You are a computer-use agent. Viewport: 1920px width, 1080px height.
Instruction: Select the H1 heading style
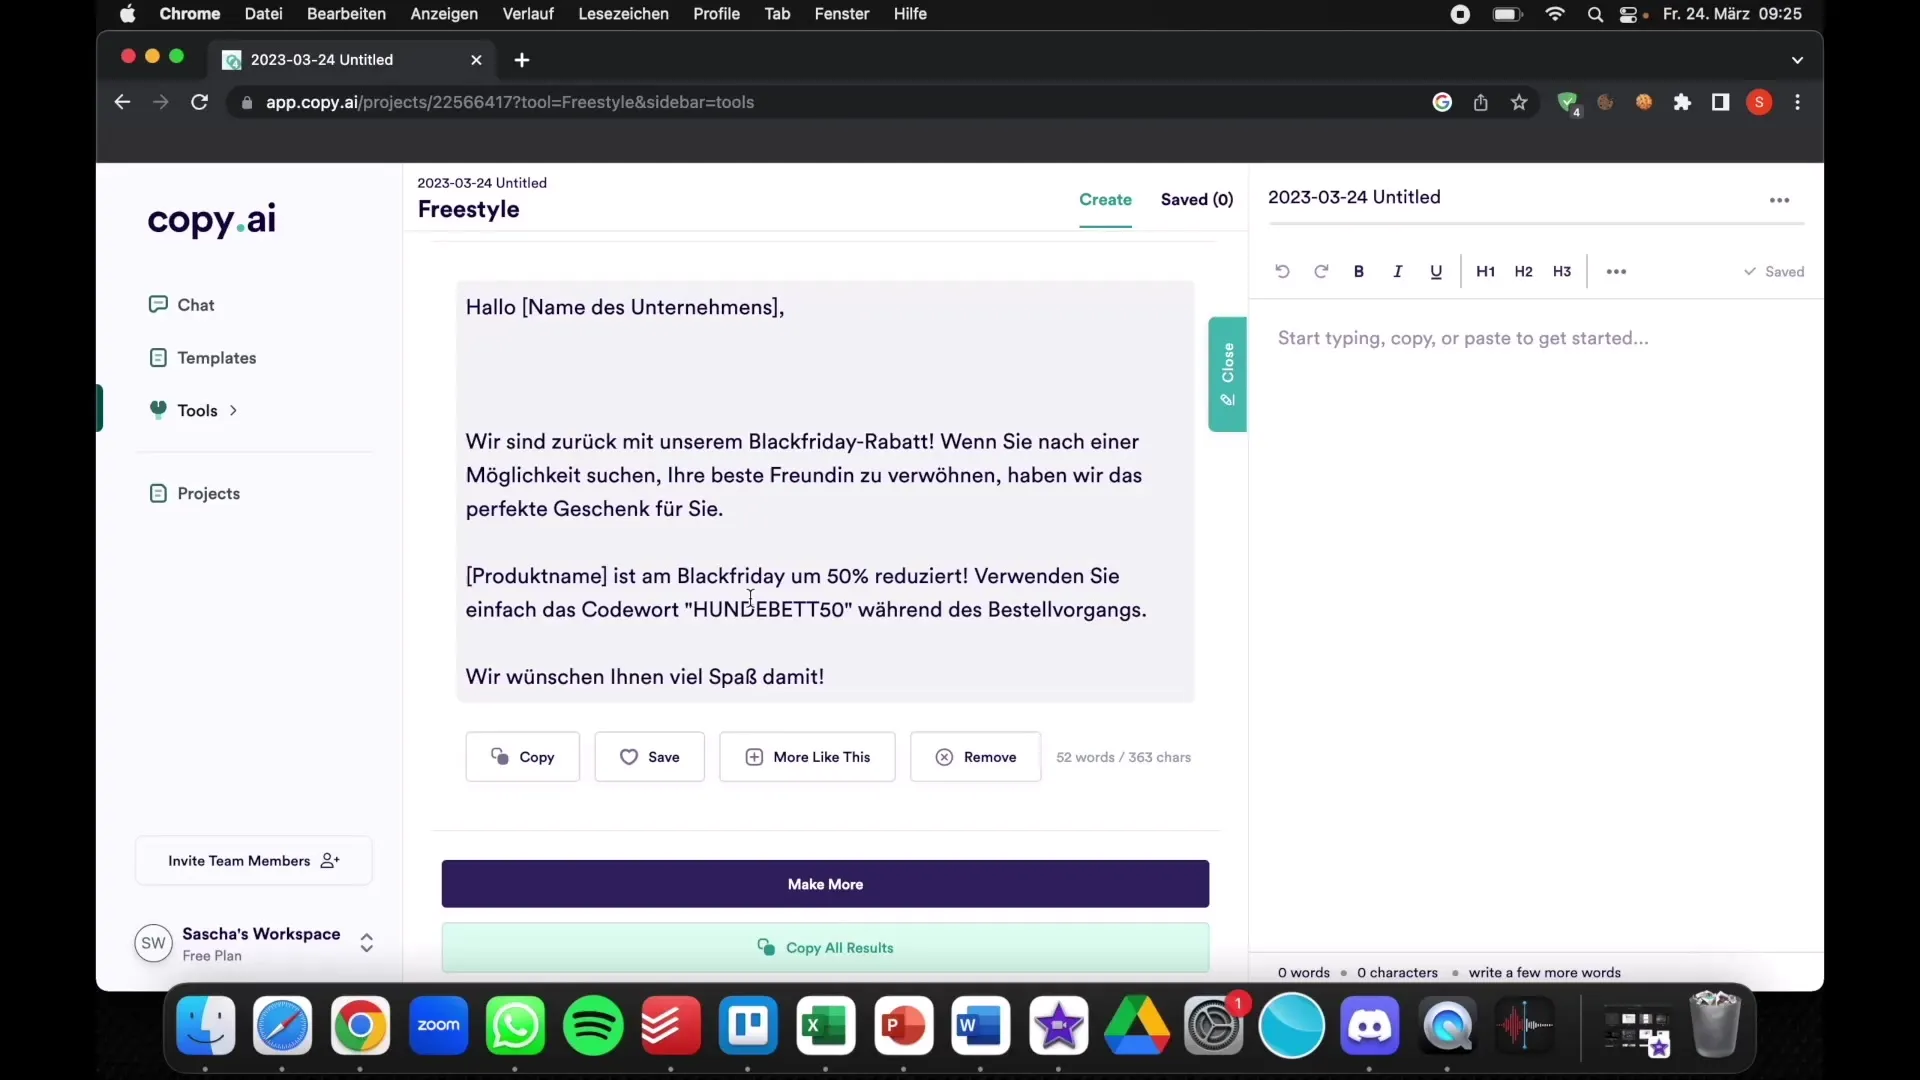[x=1485, y=270]
